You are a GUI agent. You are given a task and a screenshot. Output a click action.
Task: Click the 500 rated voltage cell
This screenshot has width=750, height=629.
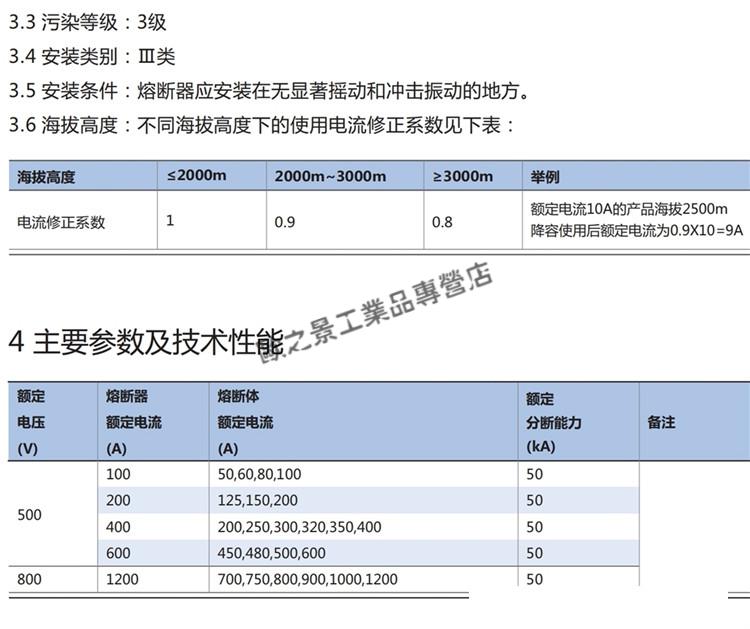(x=30, y=514)
